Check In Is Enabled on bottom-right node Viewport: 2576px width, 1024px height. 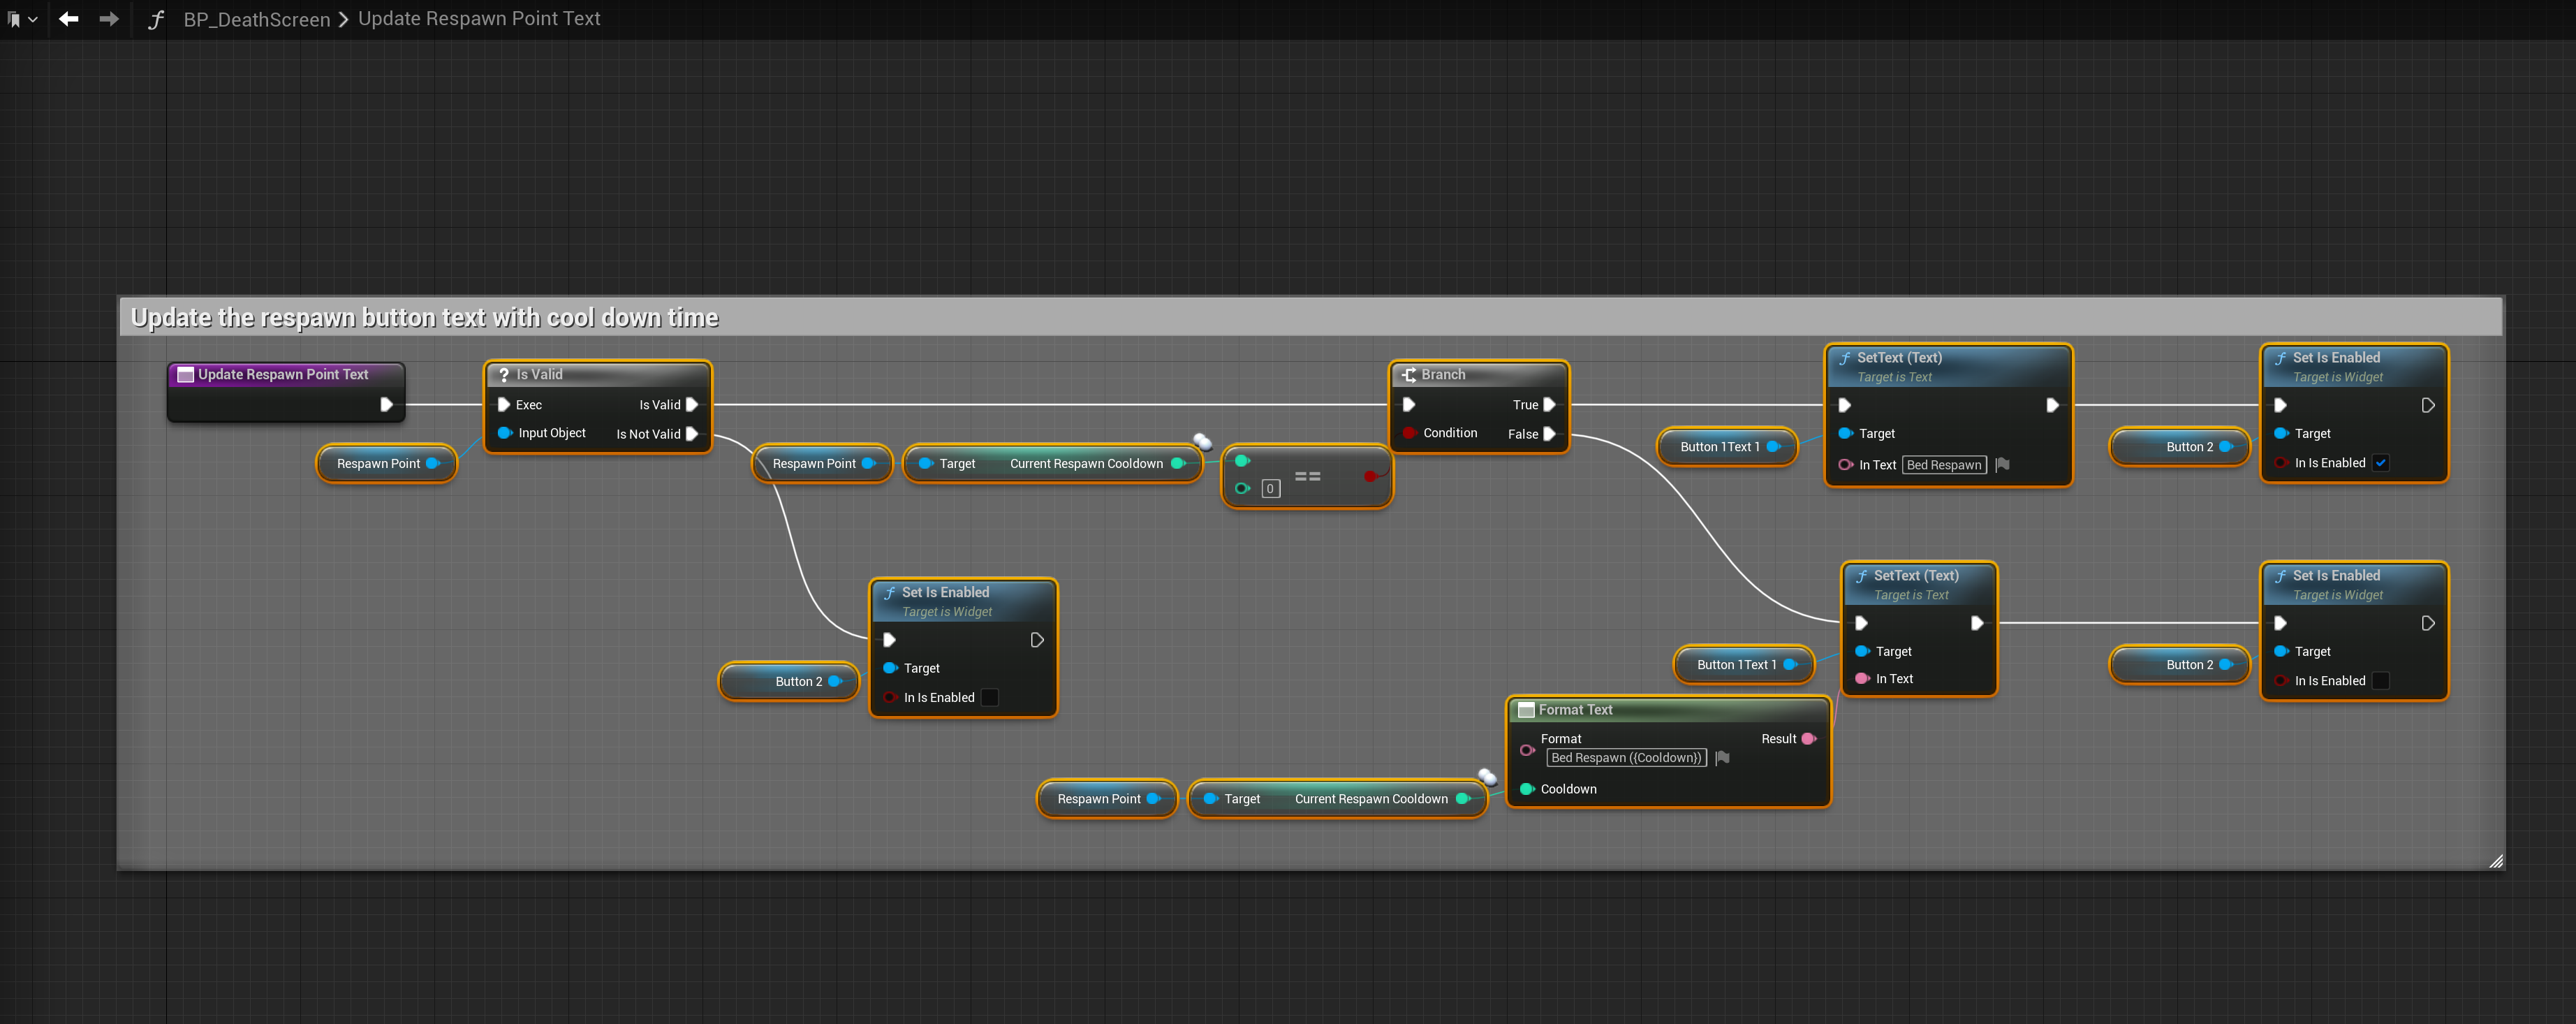pos(2380,681)
